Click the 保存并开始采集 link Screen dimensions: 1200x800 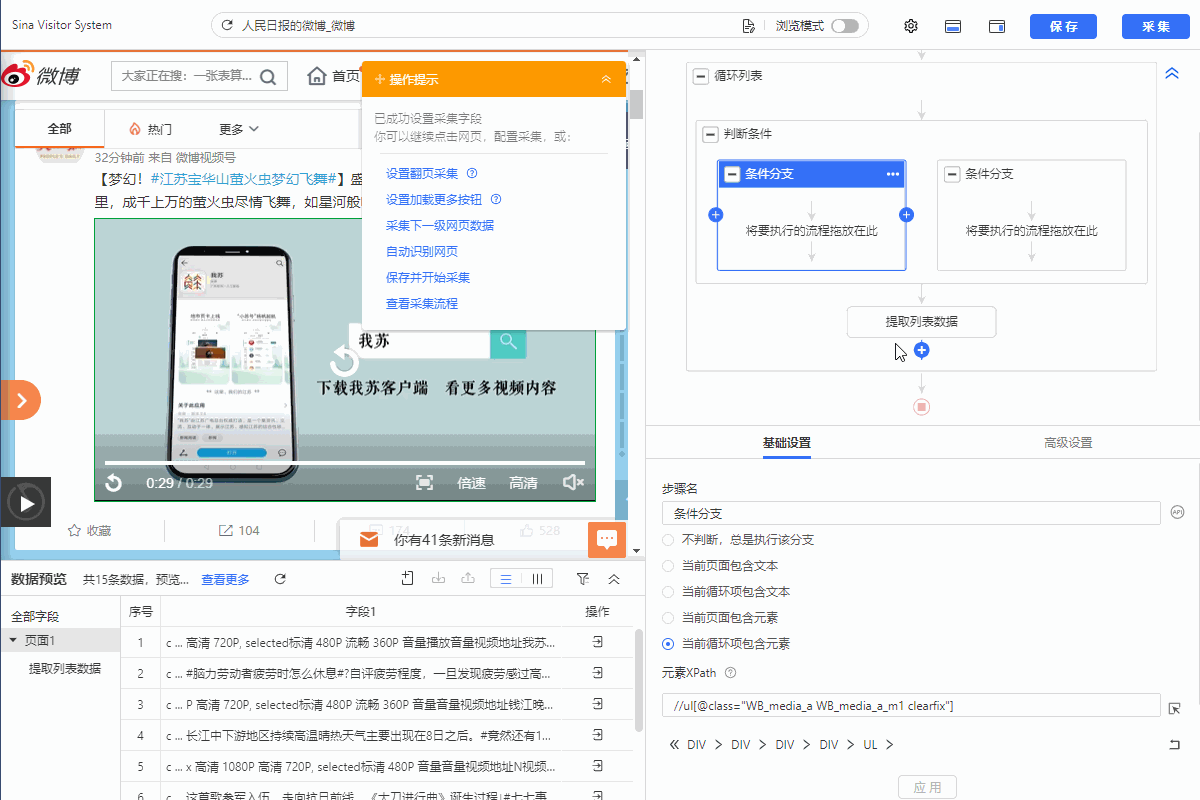428,278
